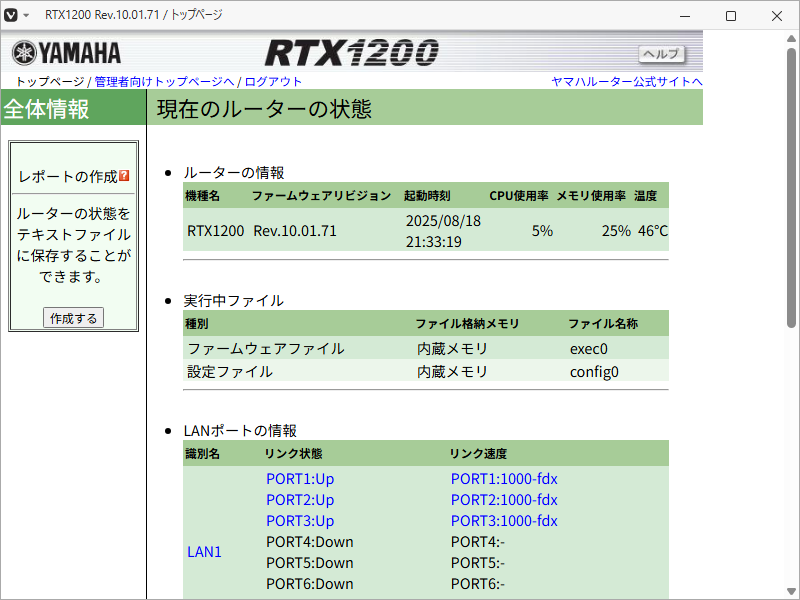800x600 pixels.
Task: Click the LANポートの情報 section title
Action: click(x=240, y=430)
